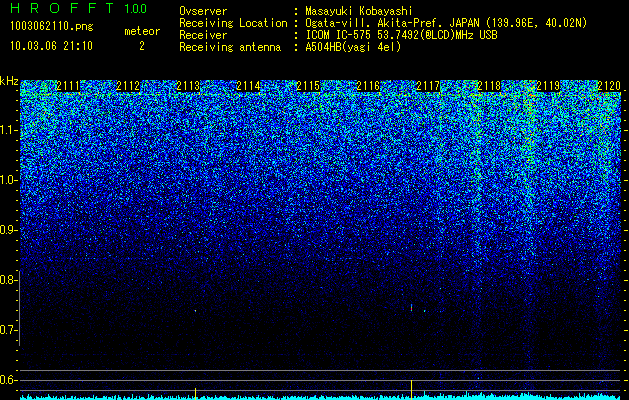Click observer name Masayuki Kobayashi

[x=359, y=12]
